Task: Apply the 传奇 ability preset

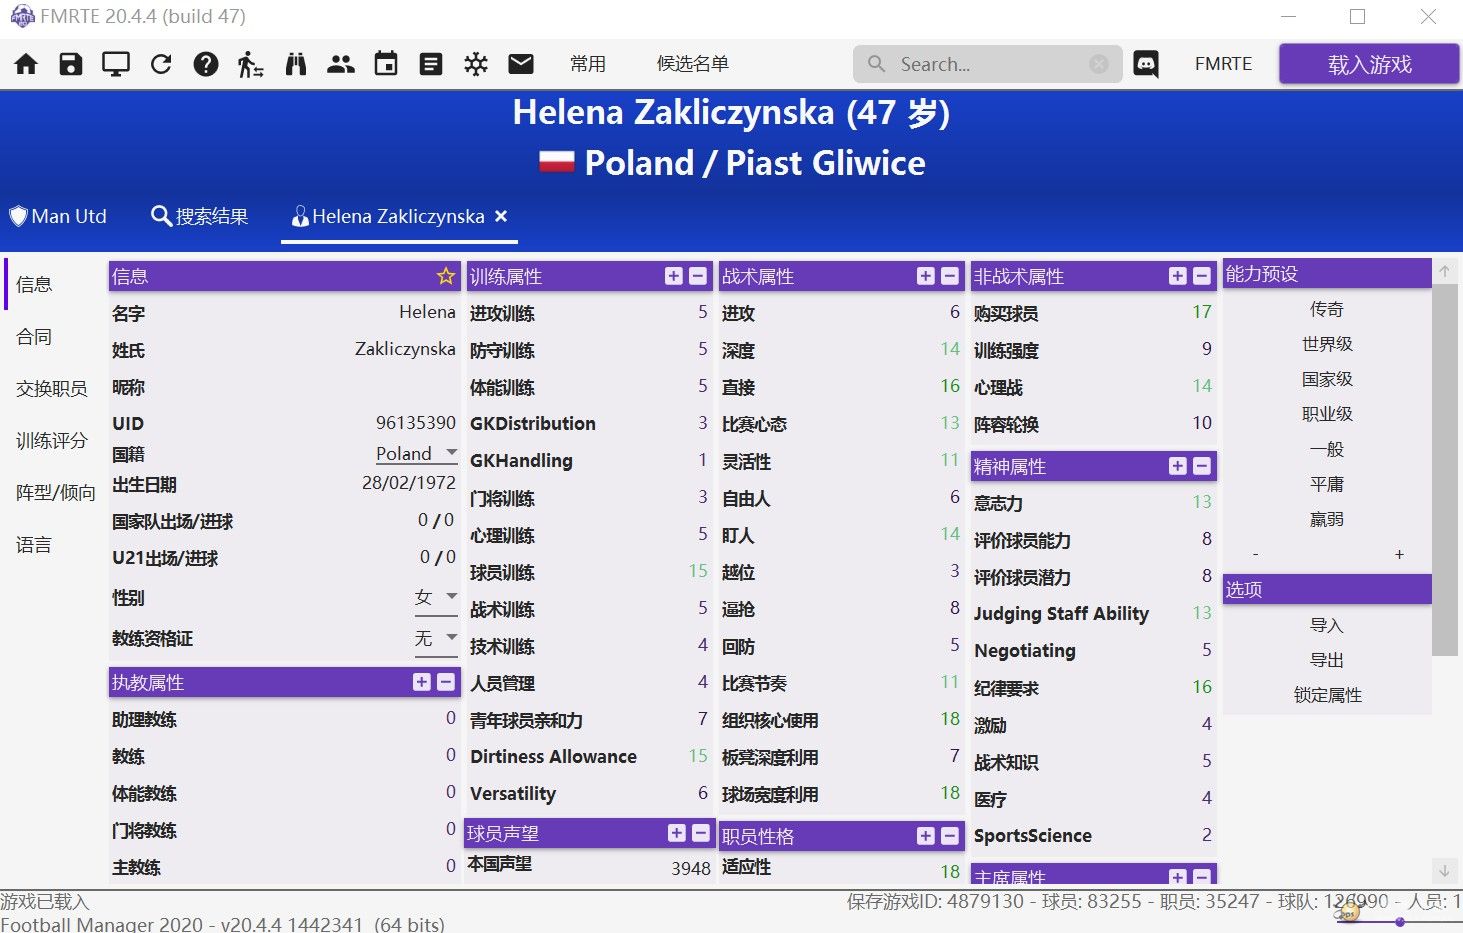Action: (1327, 309)
